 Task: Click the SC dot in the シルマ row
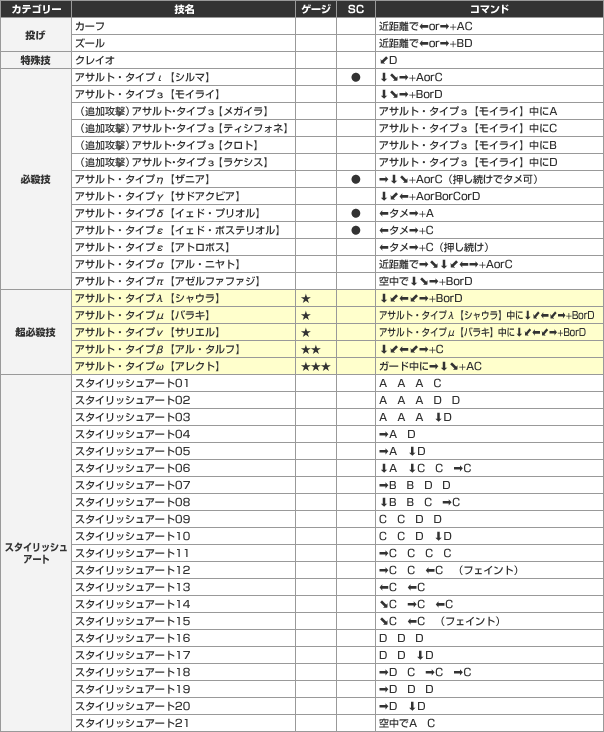coord(356,77)
